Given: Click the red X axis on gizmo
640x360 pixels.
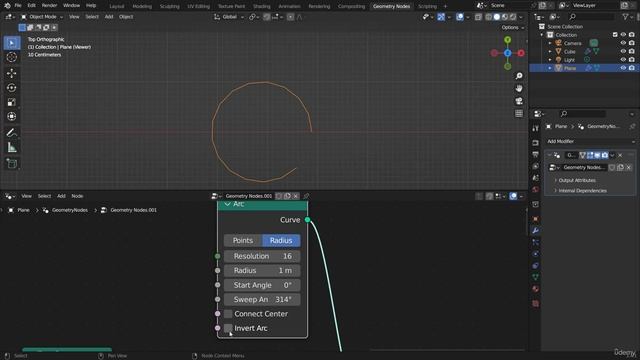Looking at the screenshot, I should 521,53.
